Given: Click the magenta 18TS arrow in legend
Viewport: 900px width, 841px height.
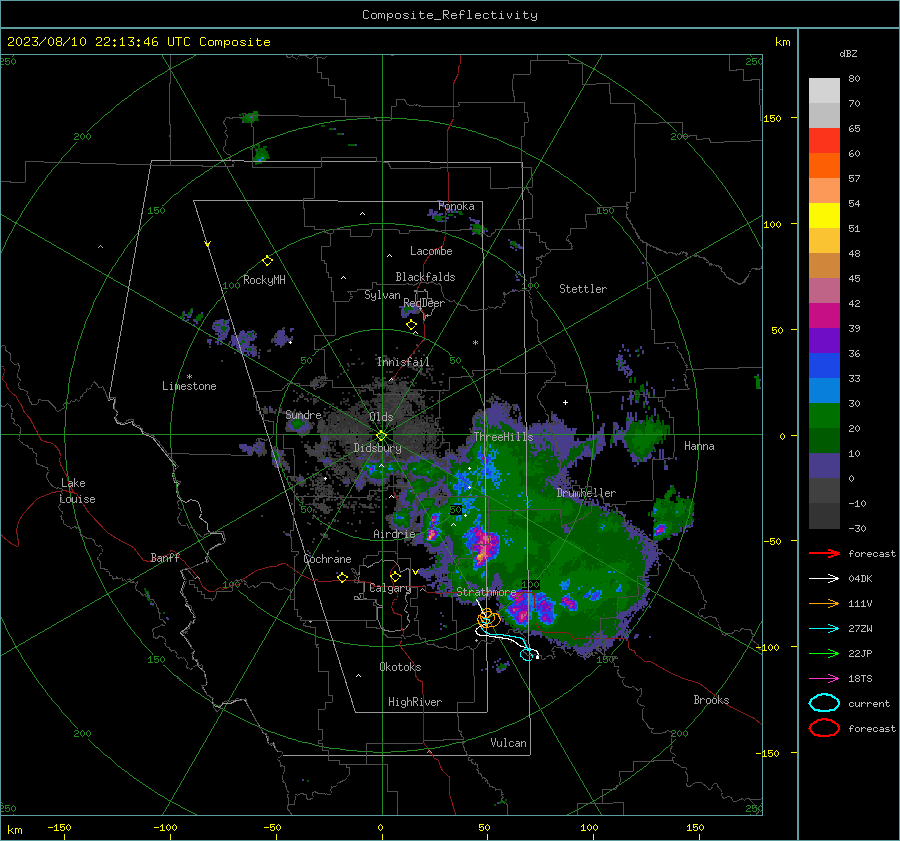Looking at the screenshot, I should click(x=824, y=679).
